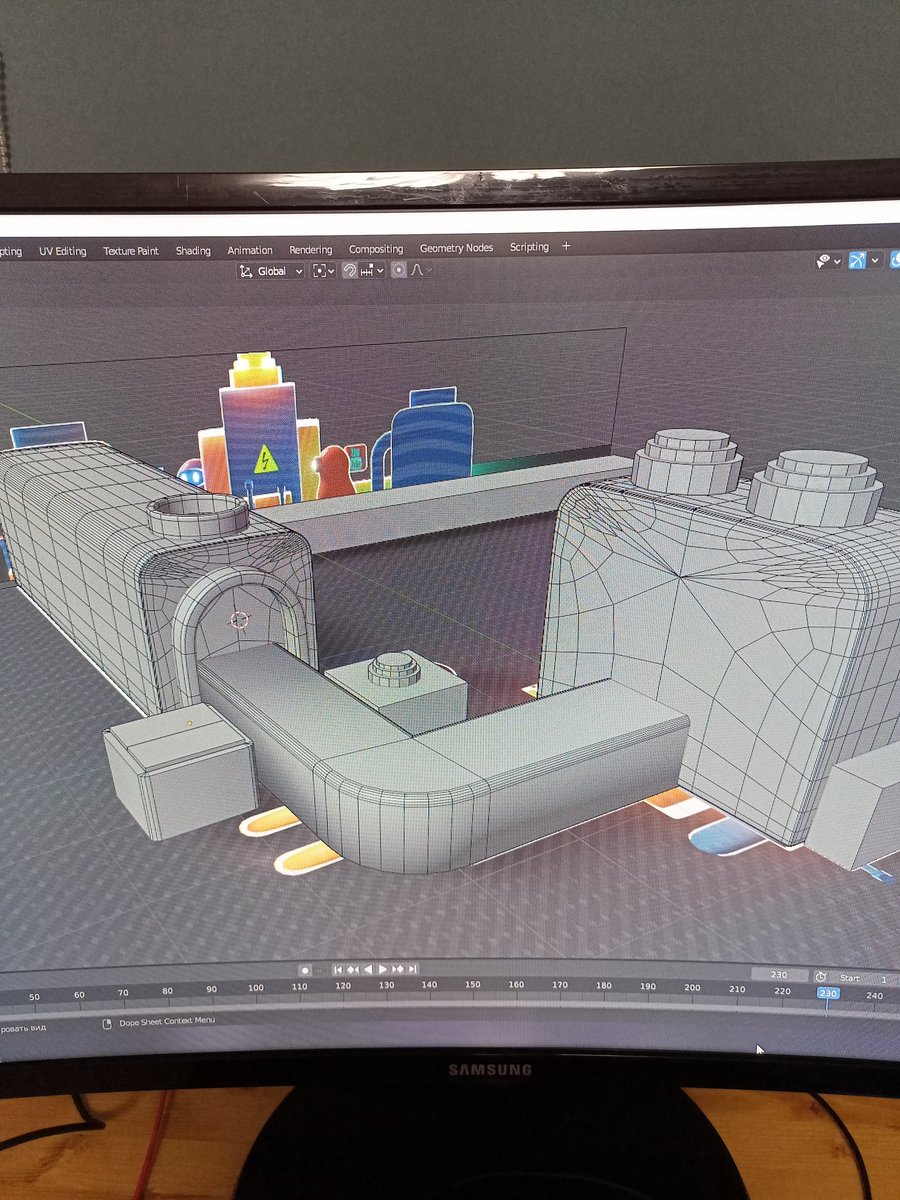The height and width of the screenshot is (1200, 900).
Task: Switch to the Compositing workspace
Action: 376,249
